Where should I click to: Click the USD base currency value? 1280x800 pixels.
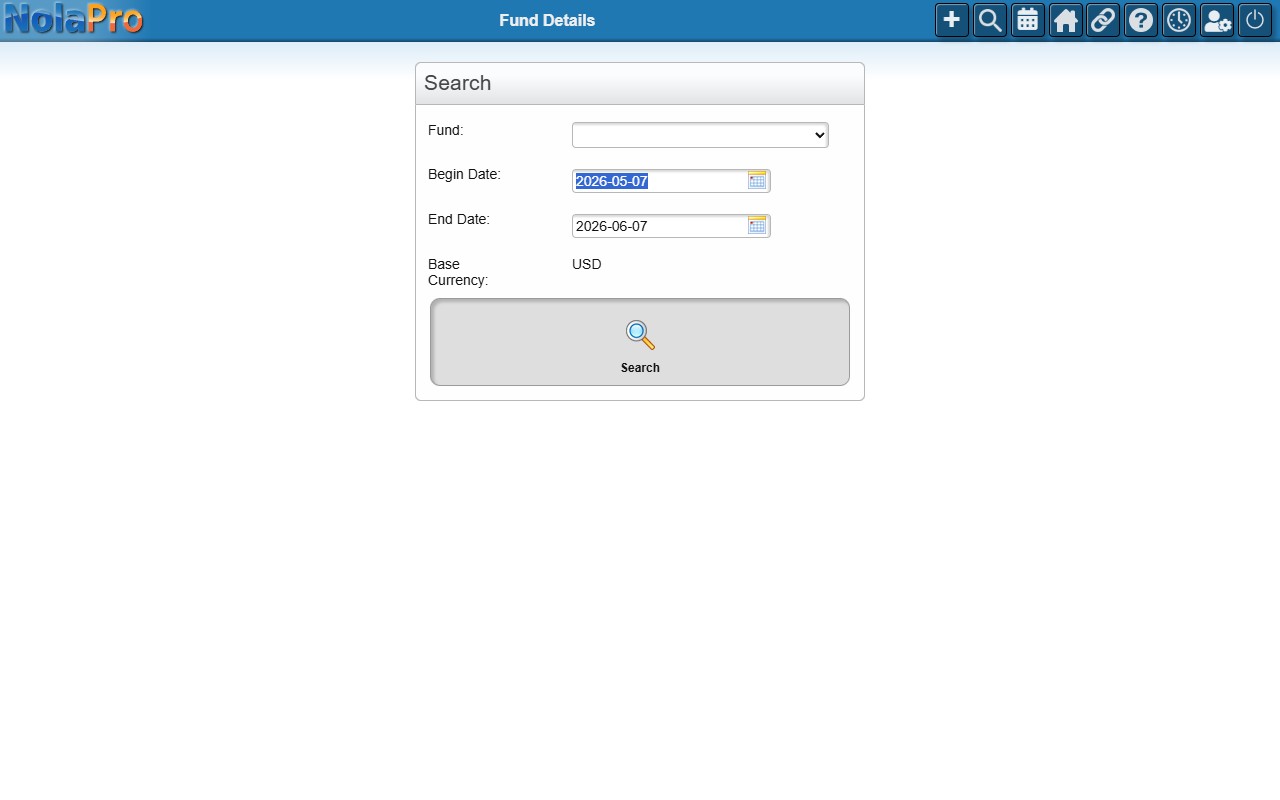click(587, 264)
